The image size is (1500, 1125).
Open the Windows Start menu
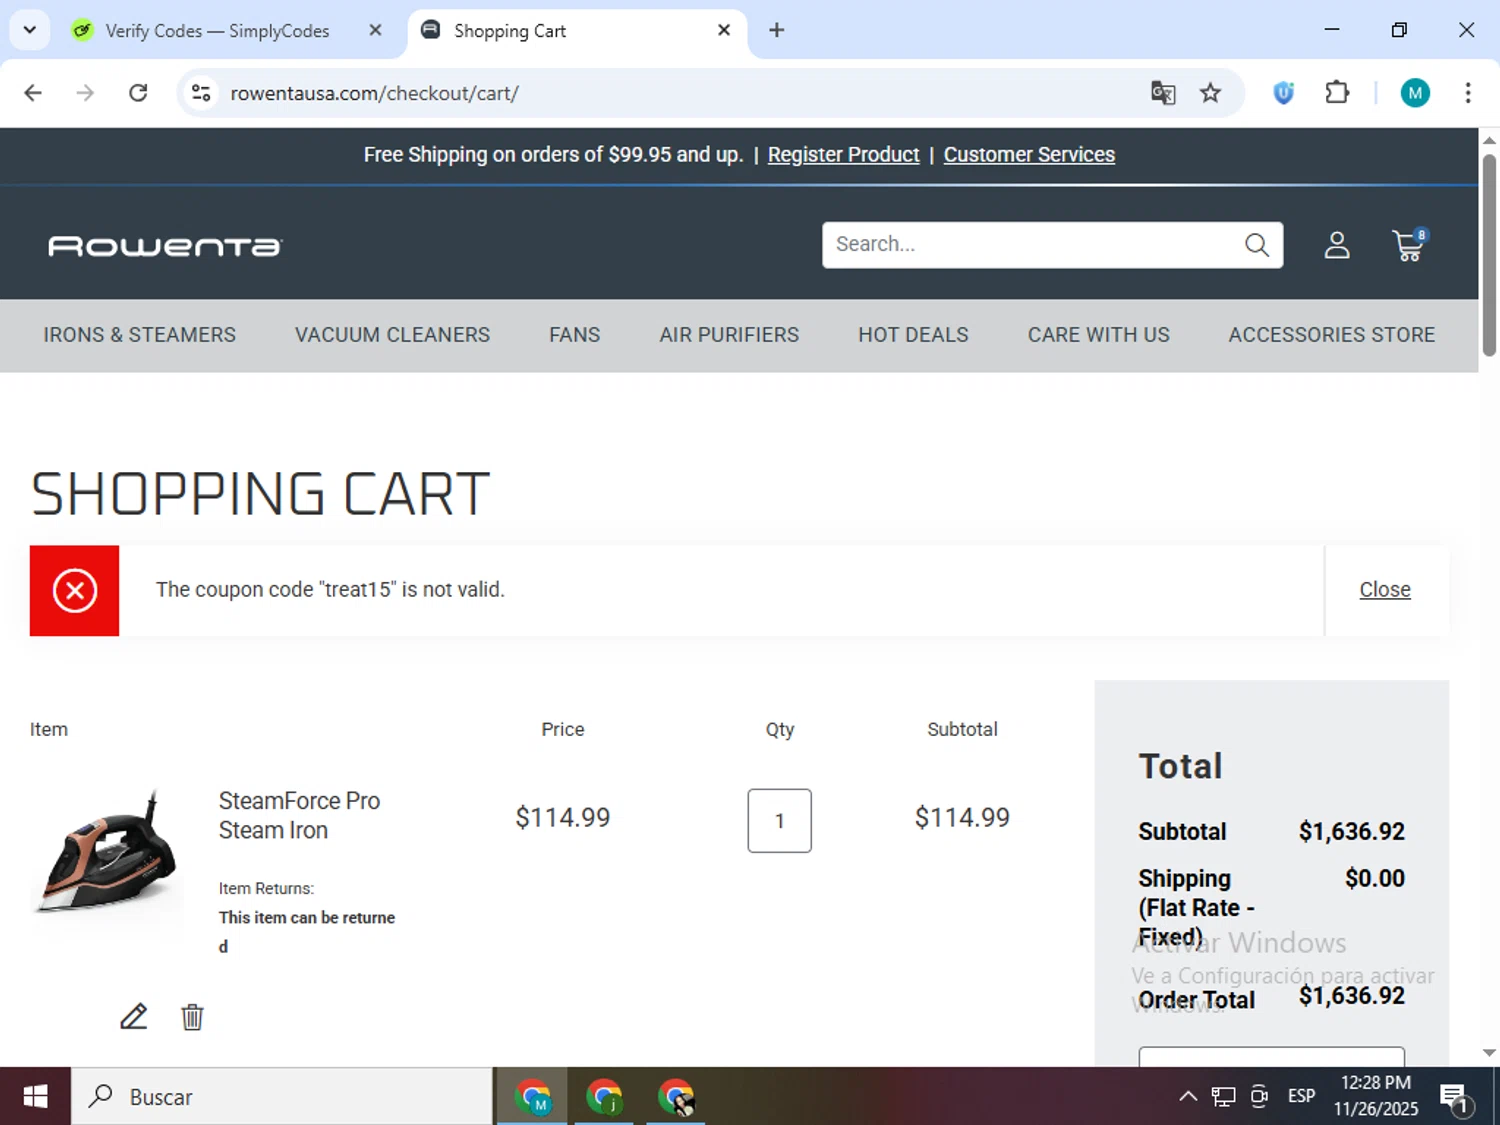click(35, 1097)
